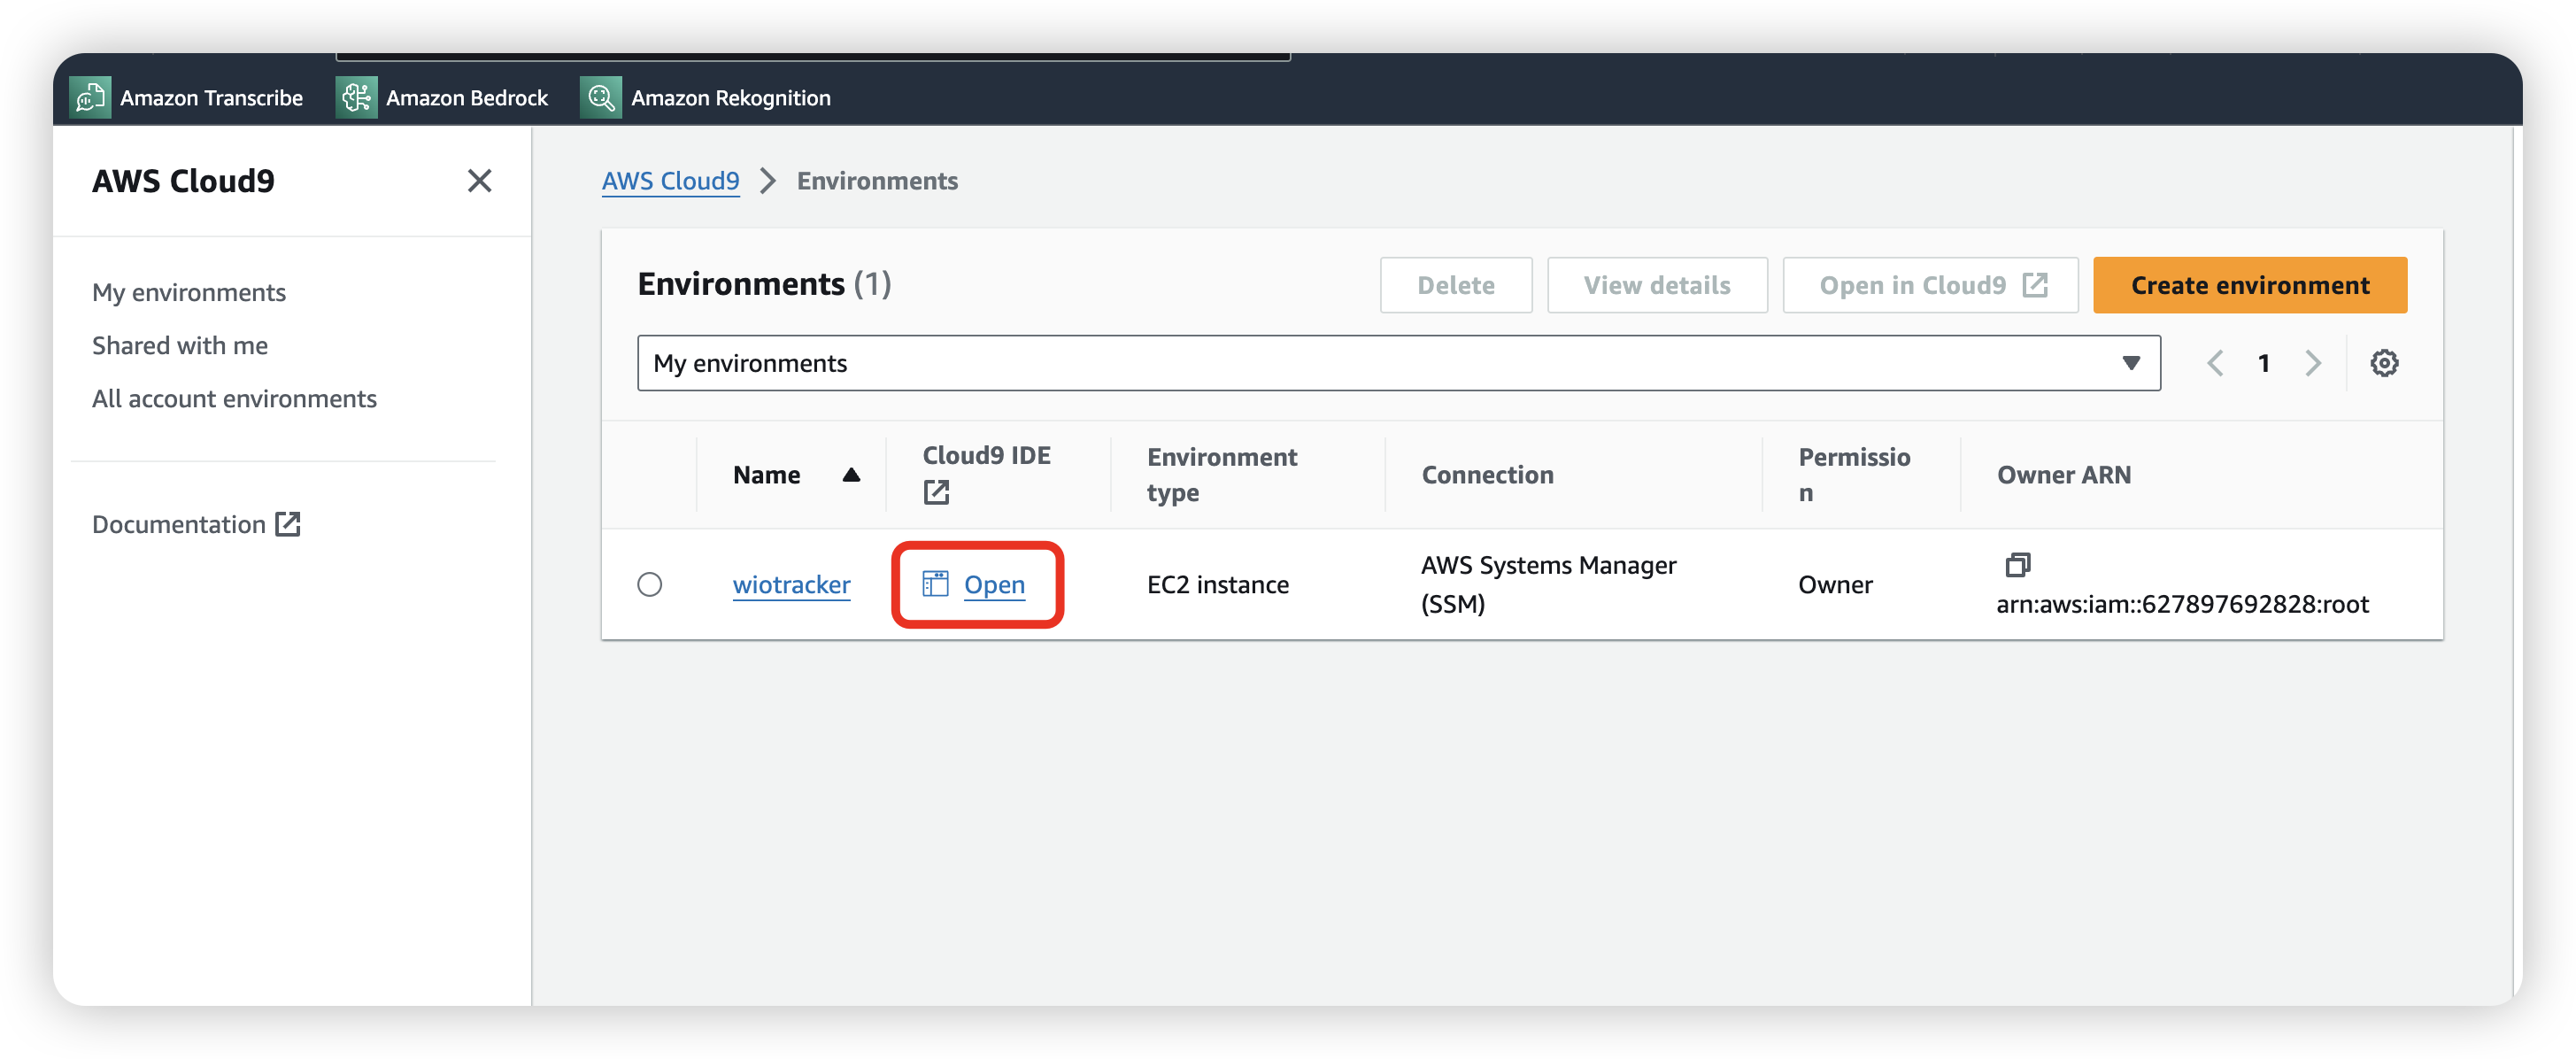Click the arn:aws:iam::627897692828:root text
2576x1059 pixels.
pos(2181,604)
